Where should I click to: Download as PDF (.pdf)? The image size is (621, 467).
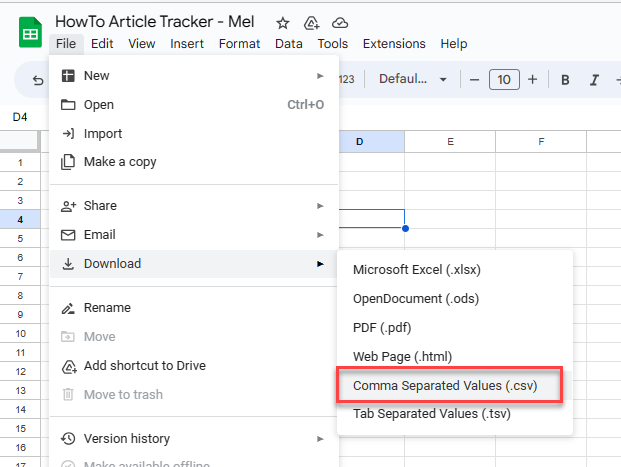pos(382,327)
